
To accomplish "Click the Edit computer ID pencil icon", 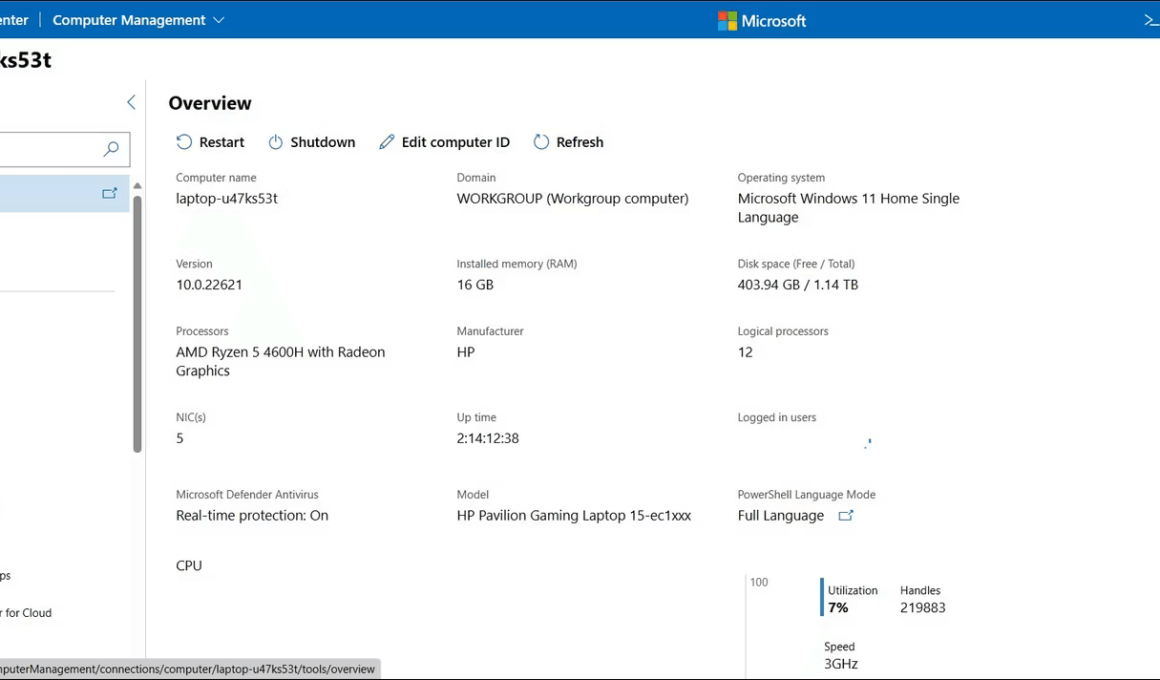I will pos(386,142).
